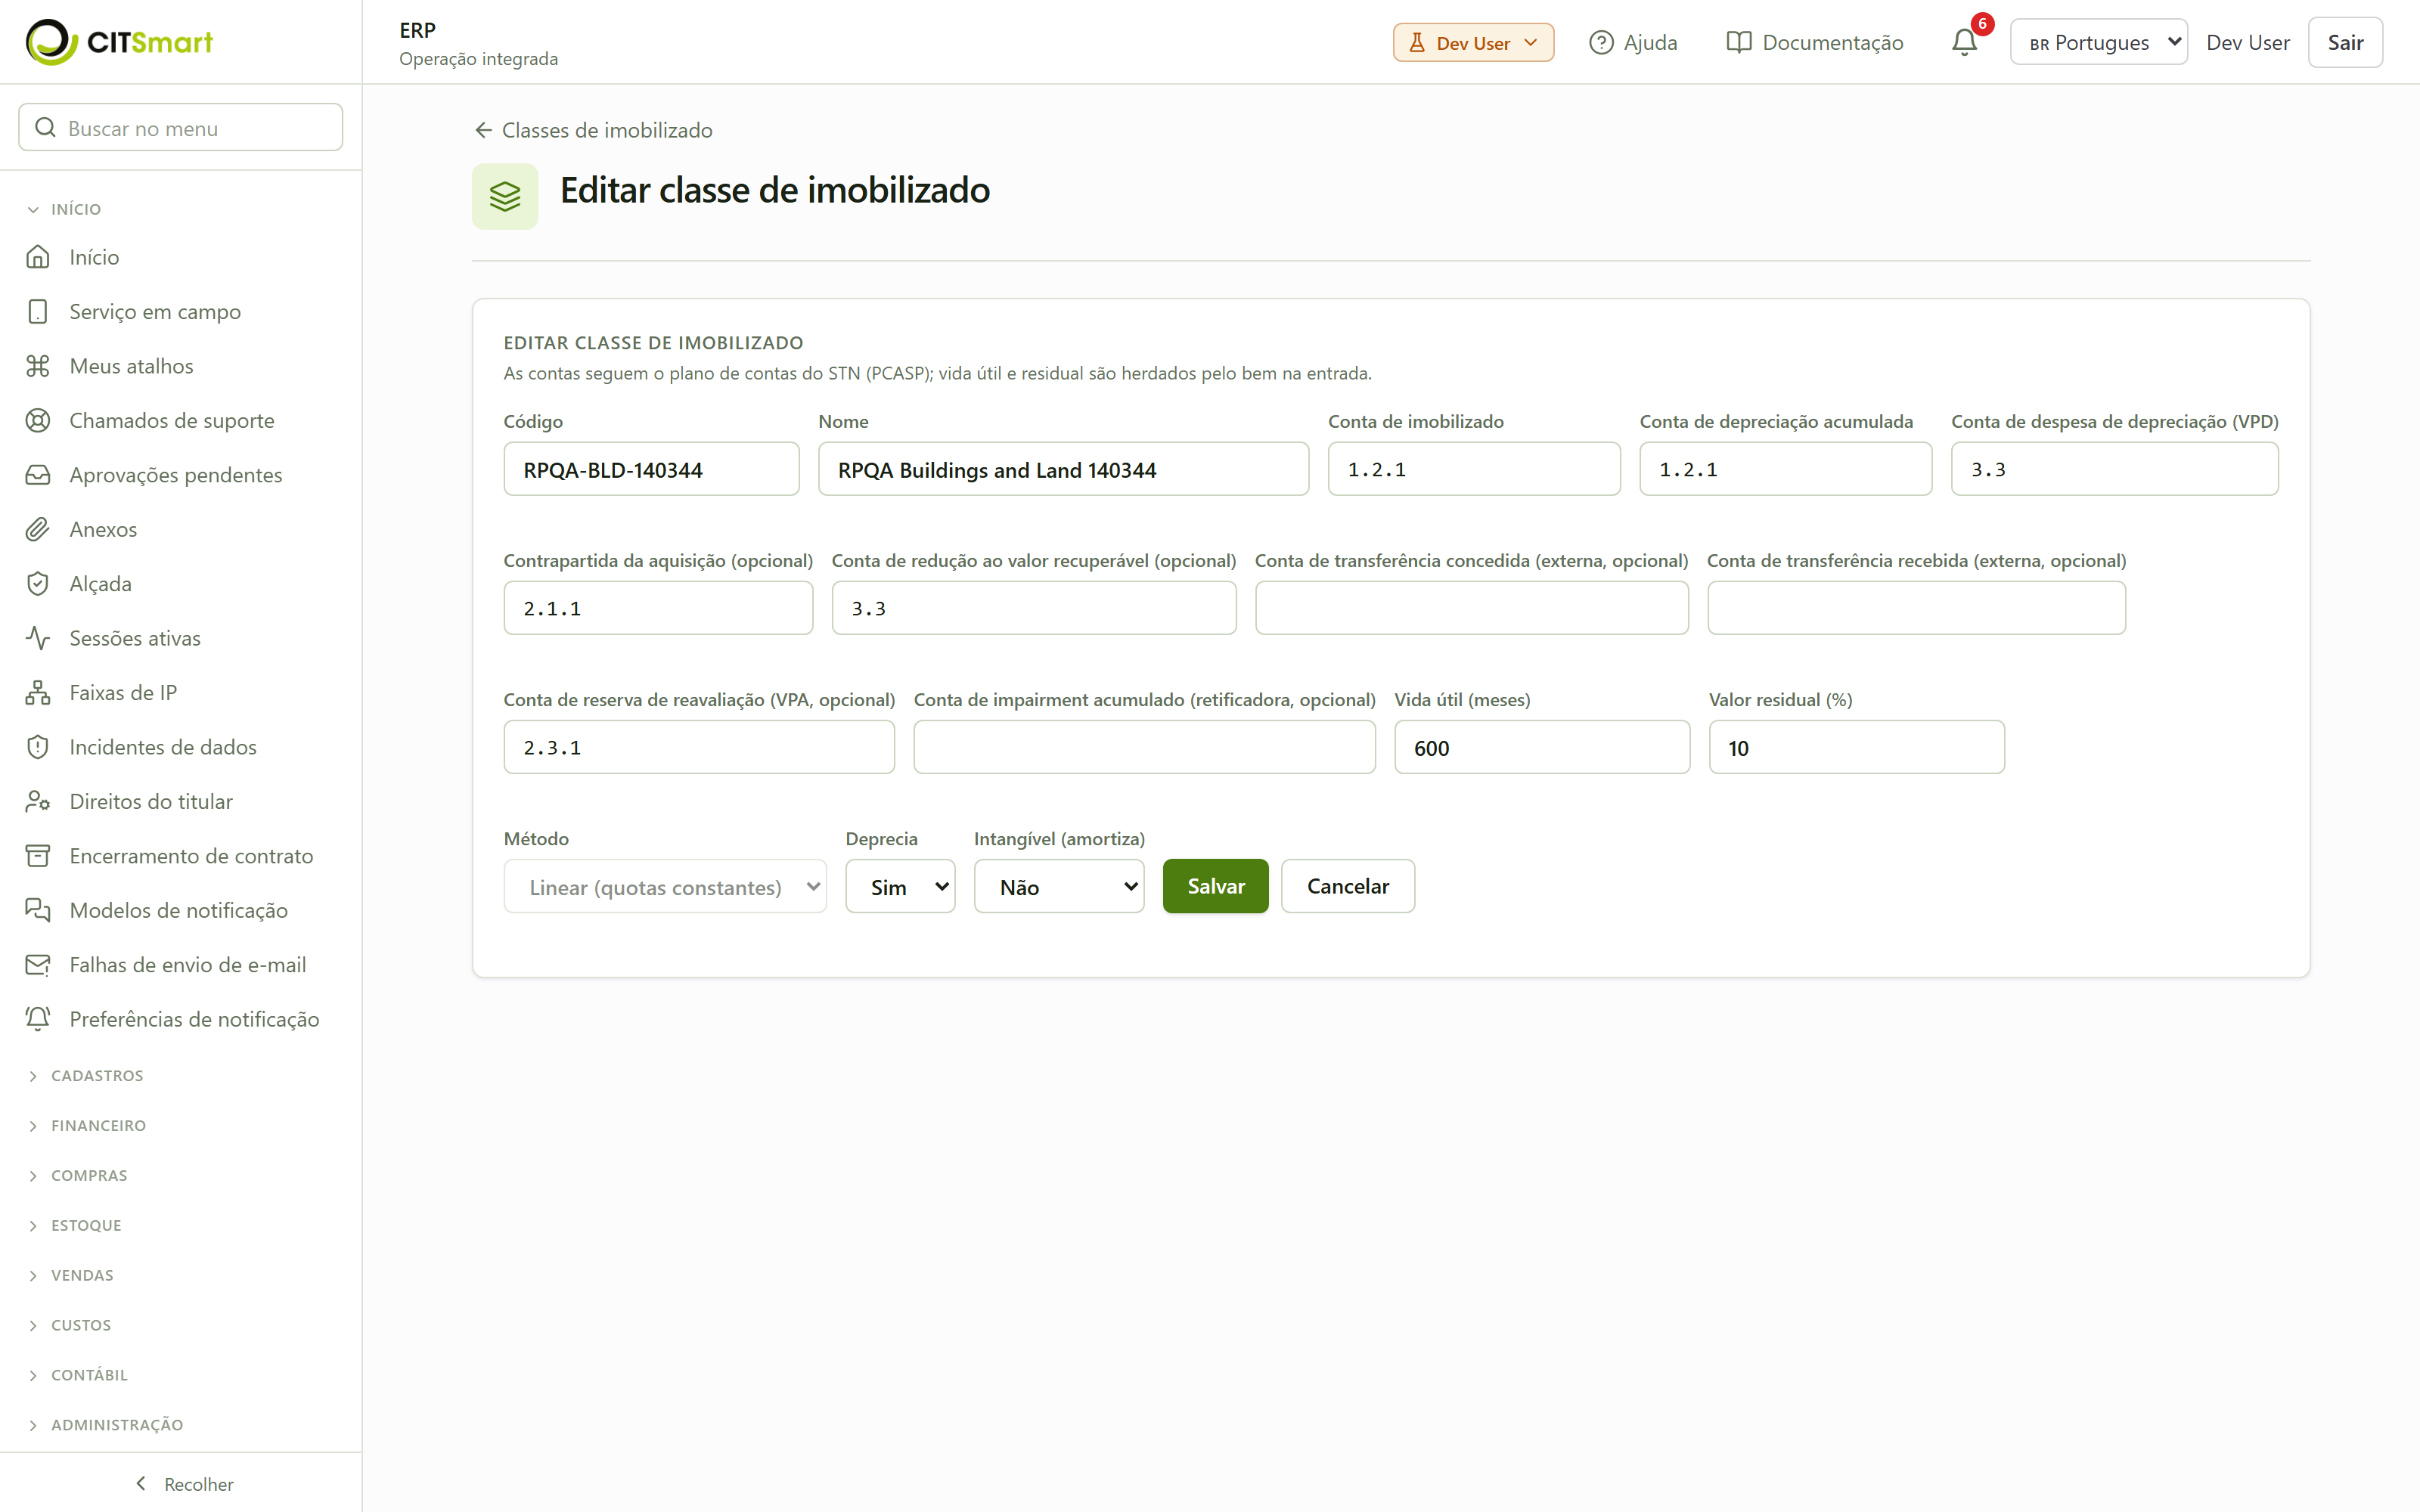The image size is (2420, 1512).
Task: Expand the CADASTROS section
Action: pos(180,1076)
